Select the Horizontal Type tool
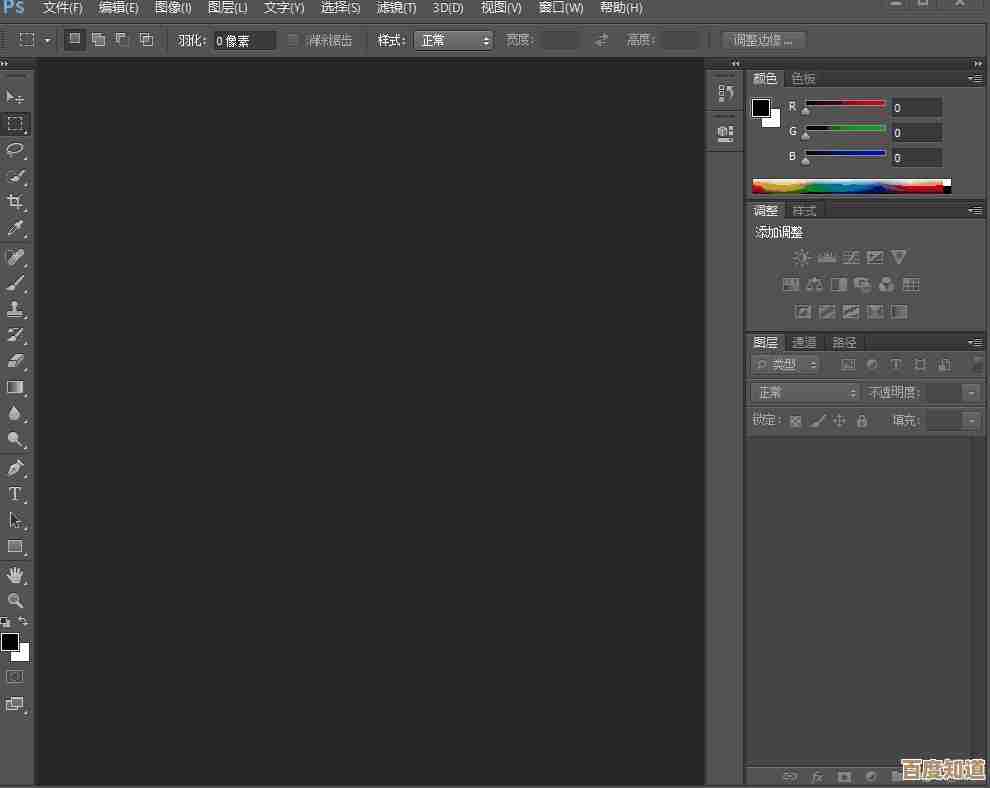Image resolution: width=990 pixels, height=788 pixels. pyautogui.click(x=15, y=494)
